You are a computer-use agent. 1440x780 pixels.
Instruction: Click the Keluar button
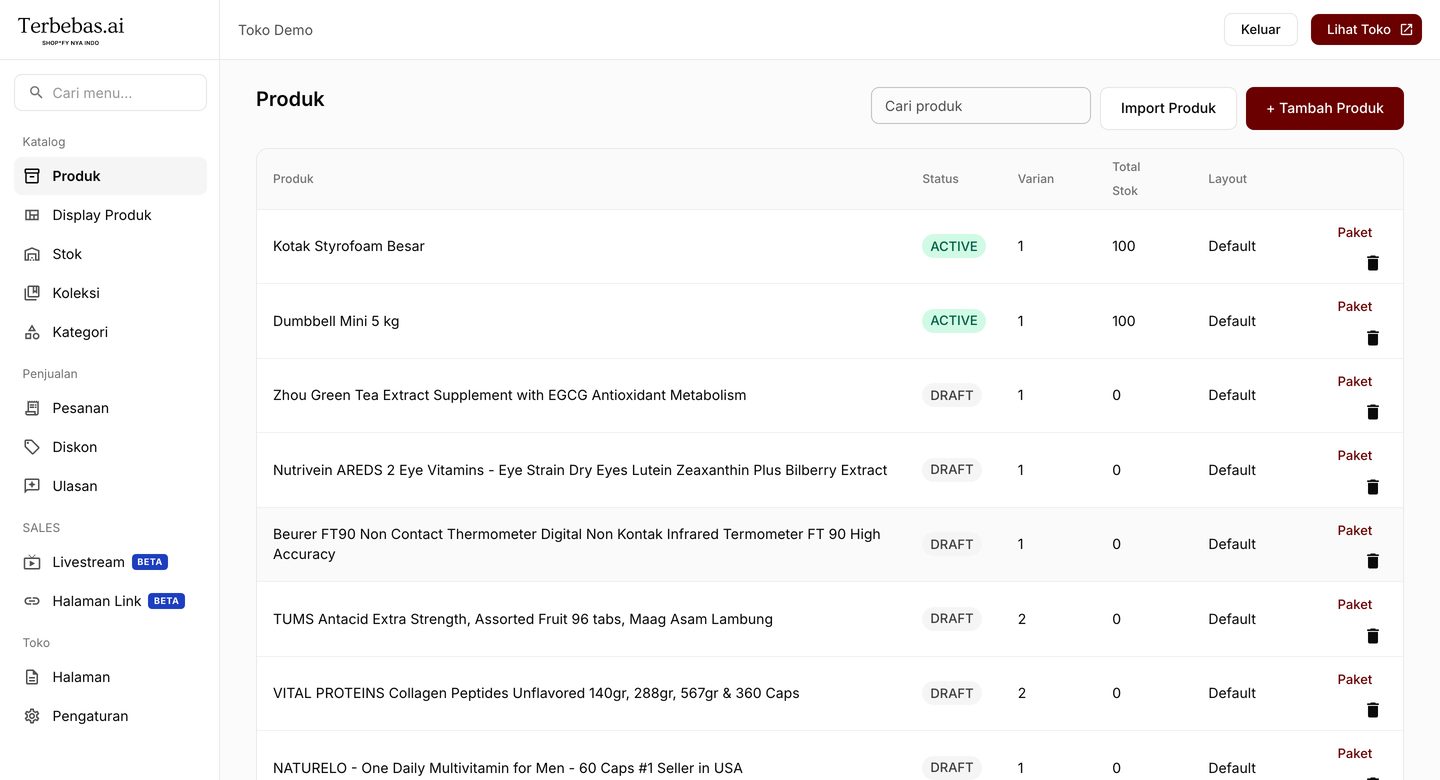1260,30
